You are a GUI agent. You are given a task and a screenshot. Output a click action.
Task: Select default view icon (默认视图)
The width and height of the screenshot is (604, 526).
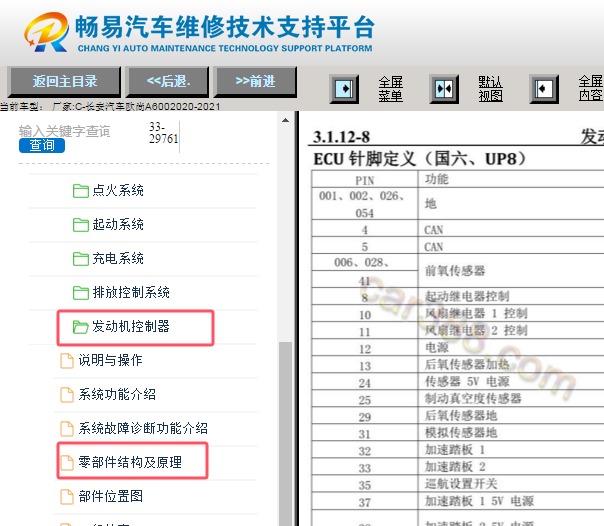[x=444, y=89]
